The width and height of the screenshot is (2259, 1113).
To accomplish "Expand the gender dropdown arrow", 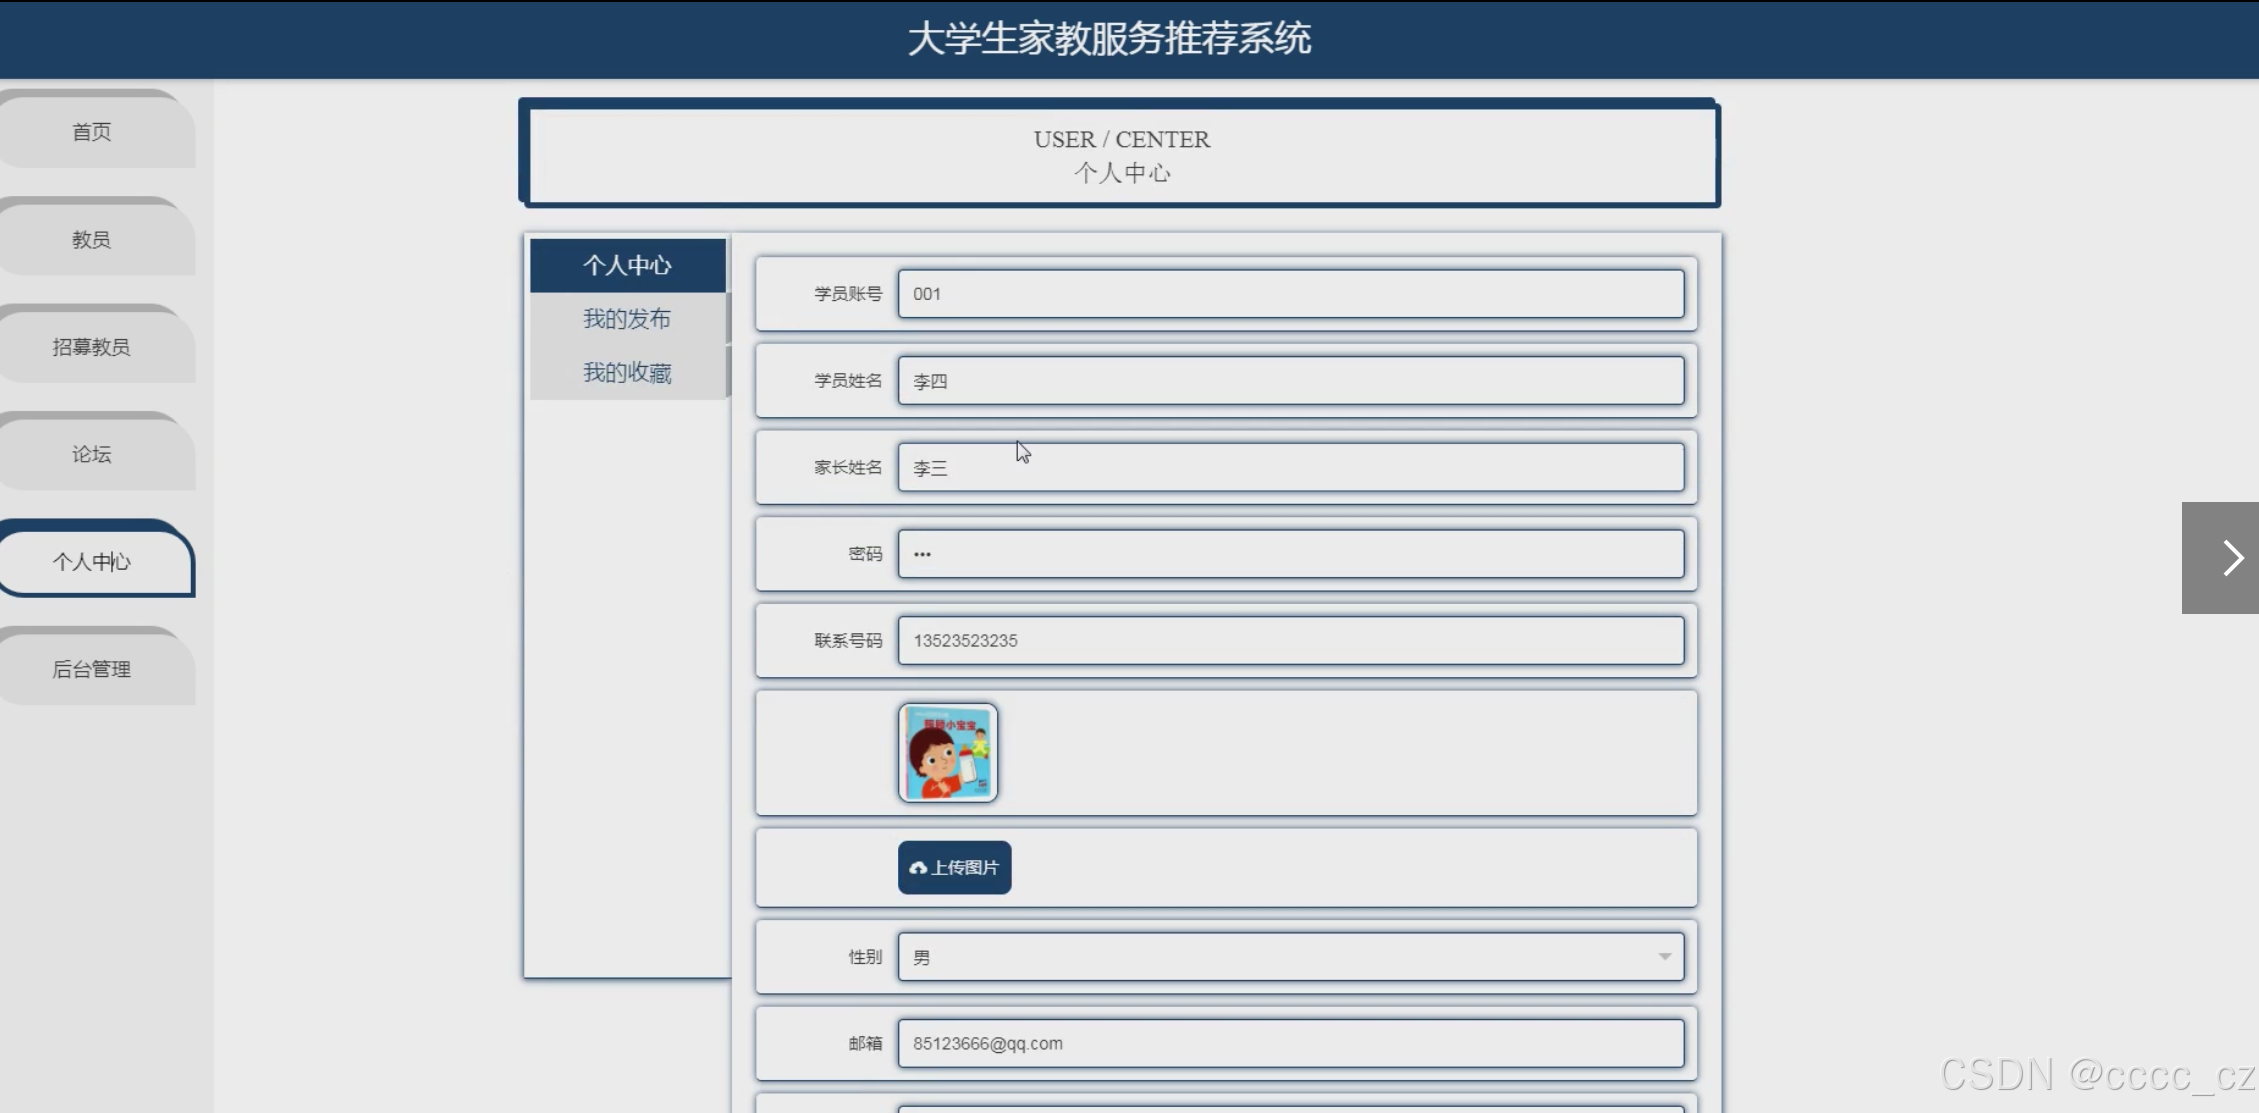I will 1664,957.
